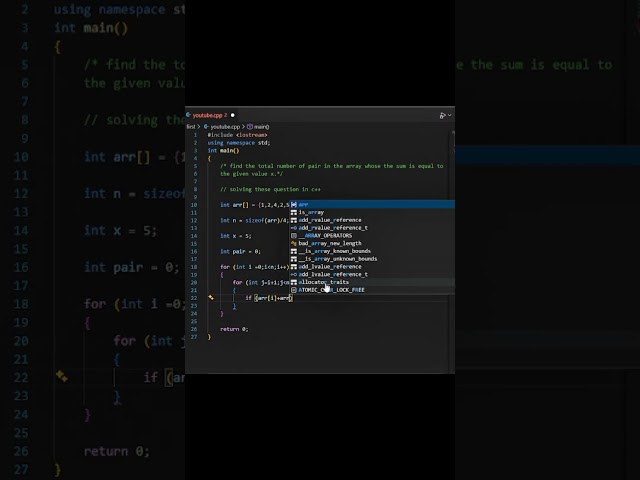Image resolution: width=640 pixels, height=480 pixels.
Task: Select the 'is_array' autocomplete suggestion
Action: click(372, 212)
